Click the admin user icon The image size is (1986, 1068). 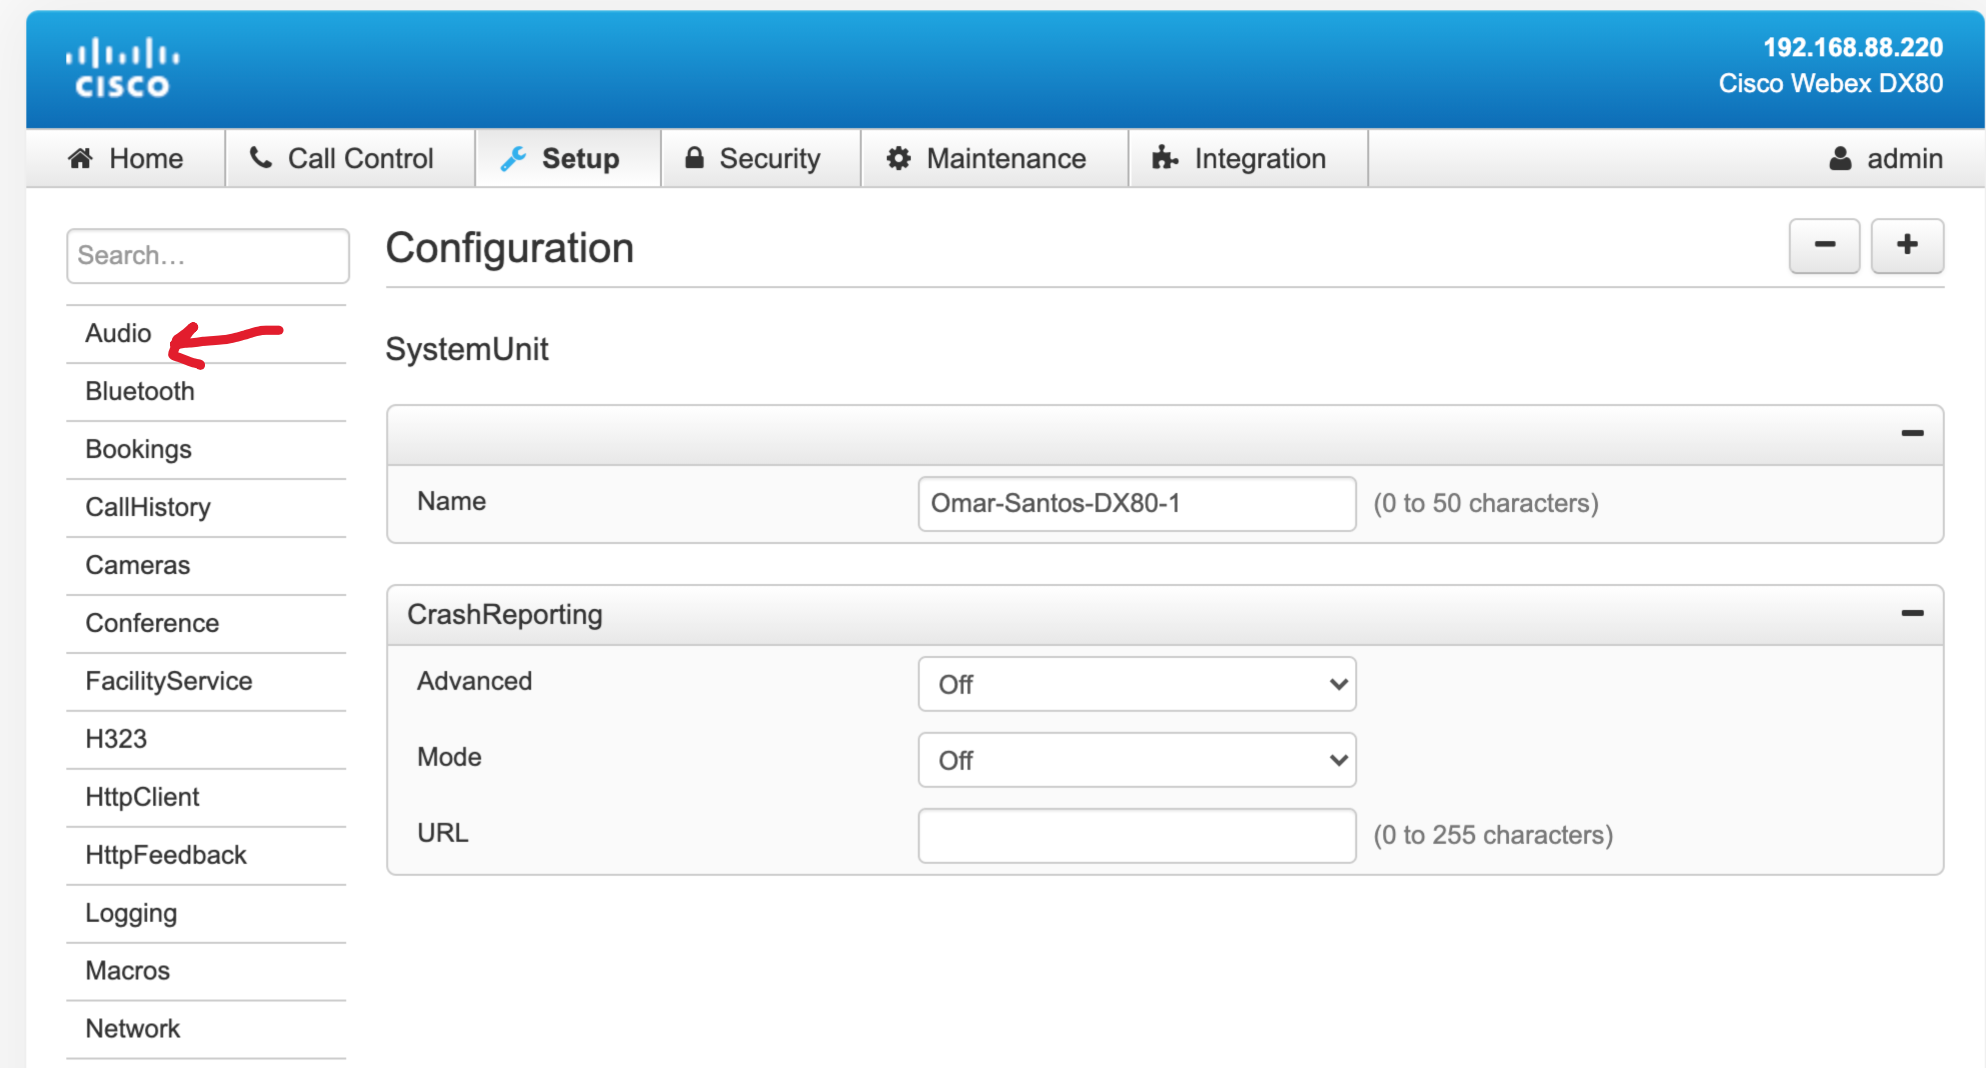(x=1840, y=158)
